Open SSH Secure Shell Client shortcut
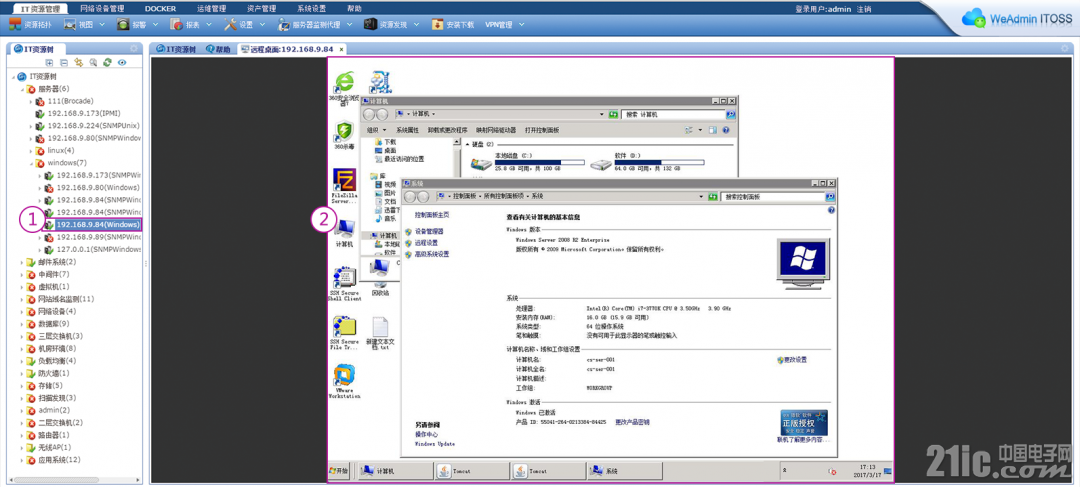Image resolution: width=1080 pixels, height=487 pixels. (x=344, y=285)
